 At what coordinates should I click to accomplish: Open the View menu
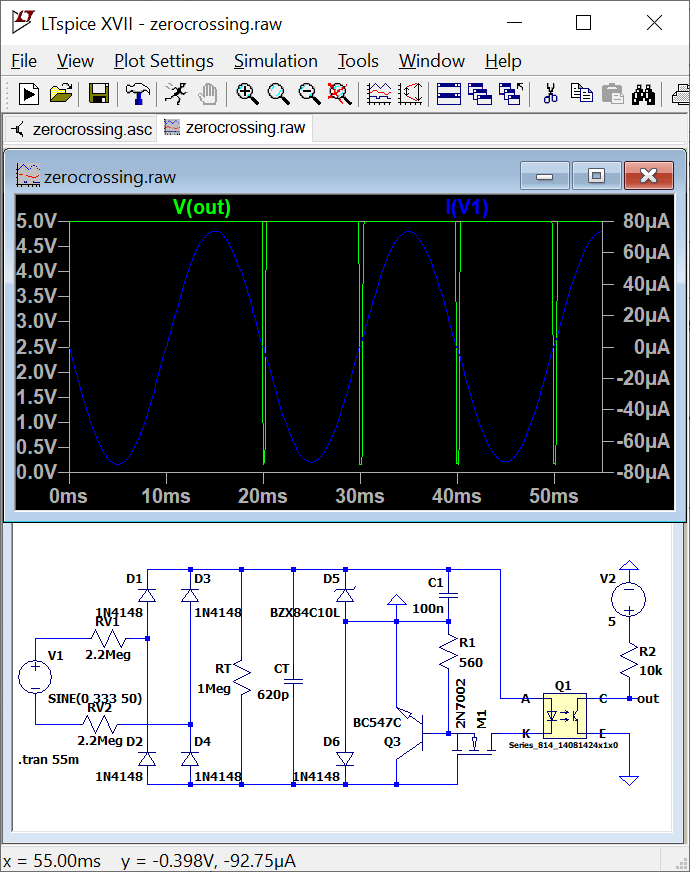(75, 61)
